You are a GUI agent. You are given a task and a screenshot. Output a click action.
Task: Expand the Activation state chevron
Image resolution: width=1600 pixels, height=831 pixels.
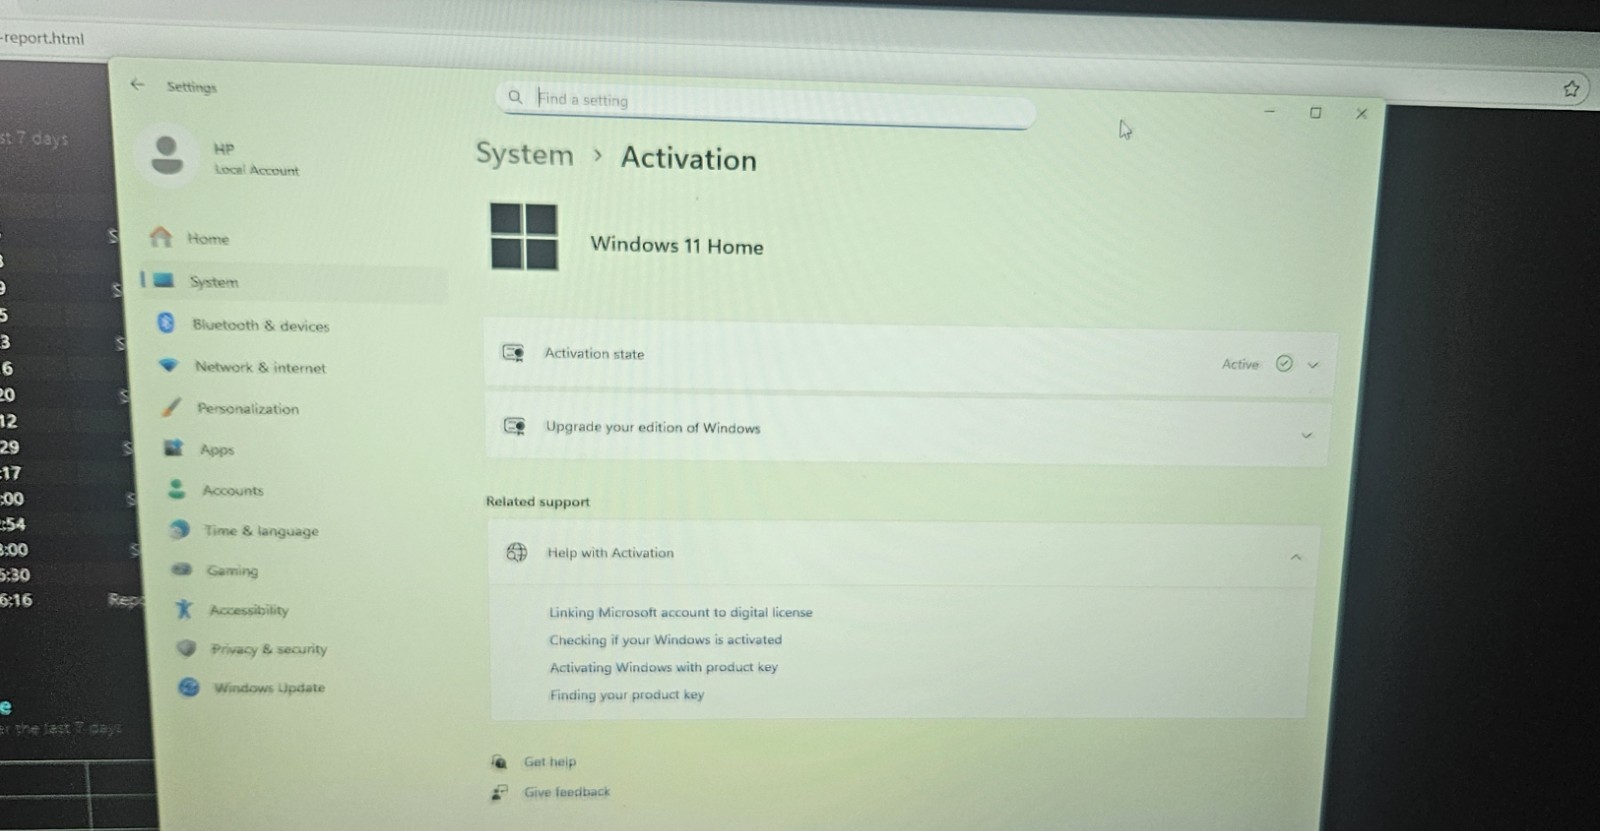(1313, 365)
